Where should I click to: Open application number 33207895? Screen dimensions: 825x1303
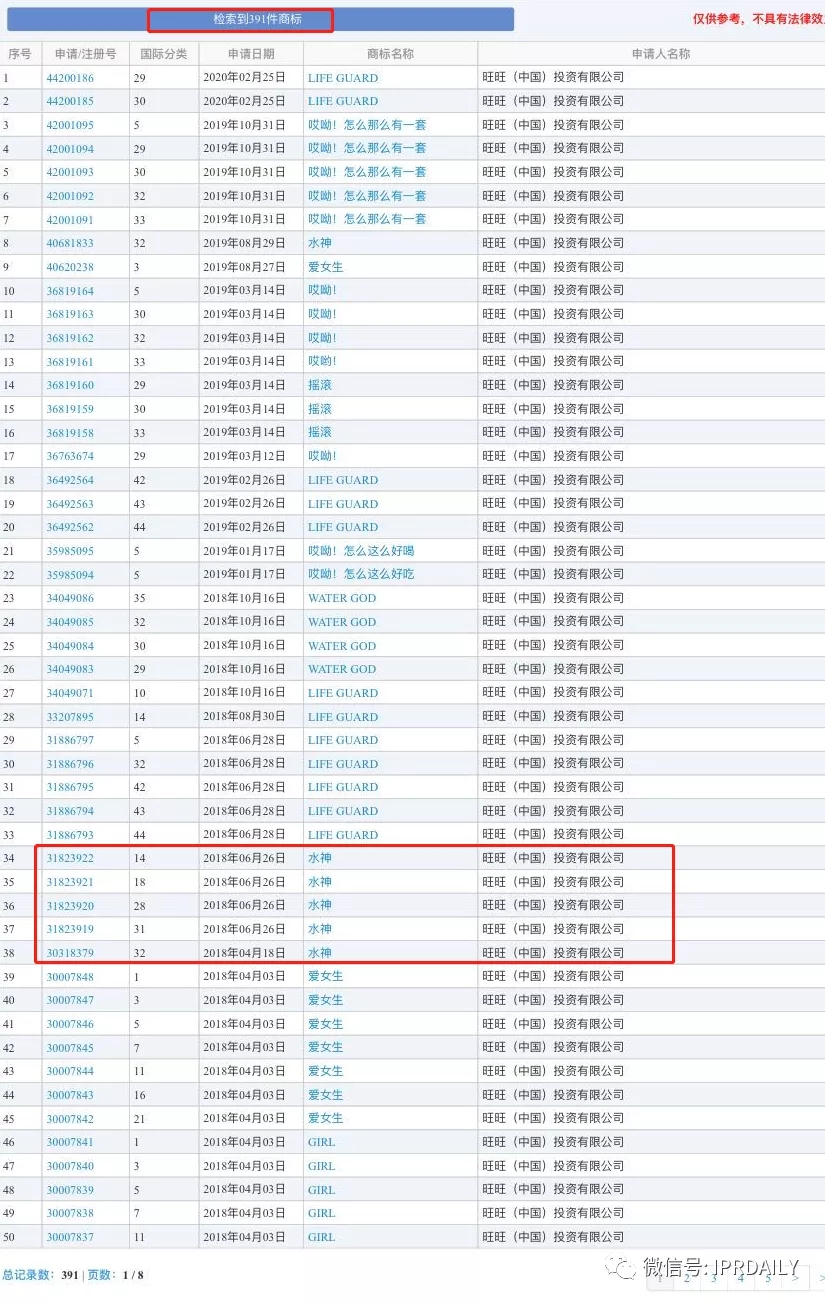(x=70, y=717)
